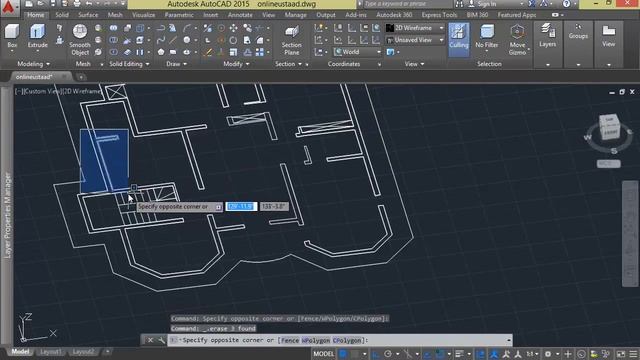Switch to the Layout1 tab
Viewport: 640px width, 360px height.
[x=51, y=352]
